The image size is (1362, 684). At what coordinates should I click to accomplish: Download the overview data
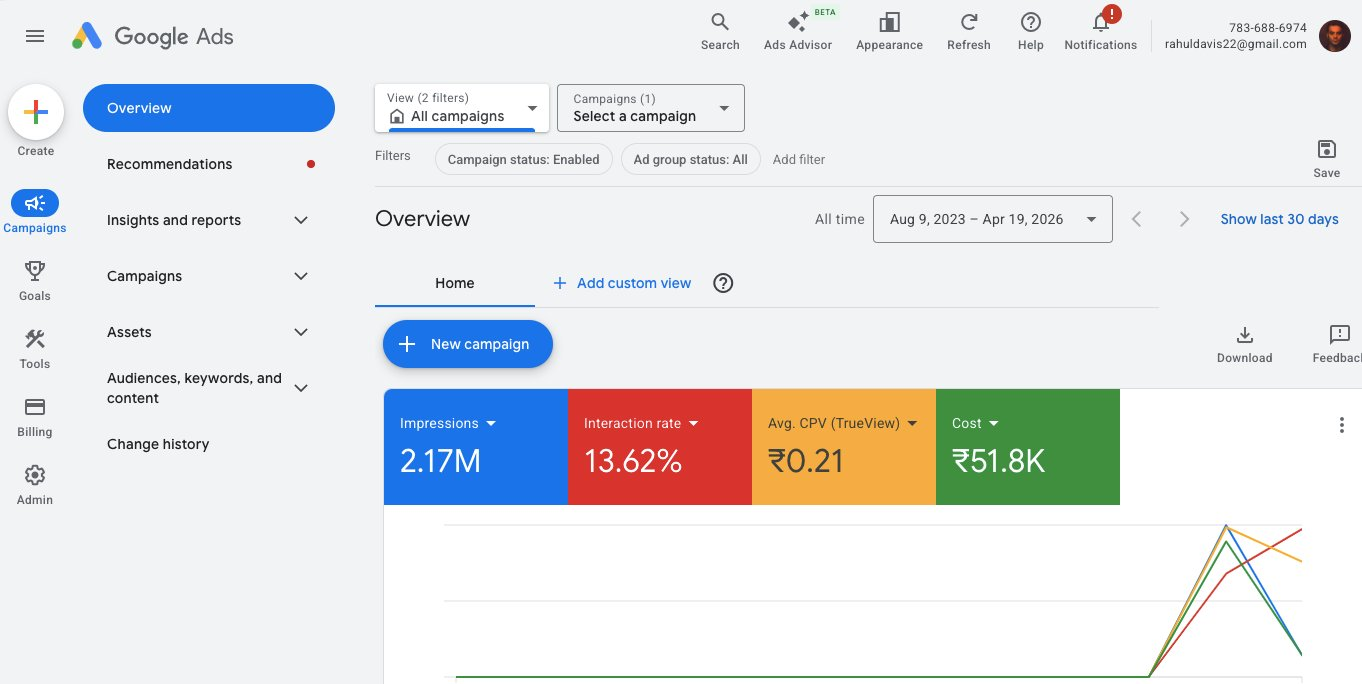coord(1244,343)
